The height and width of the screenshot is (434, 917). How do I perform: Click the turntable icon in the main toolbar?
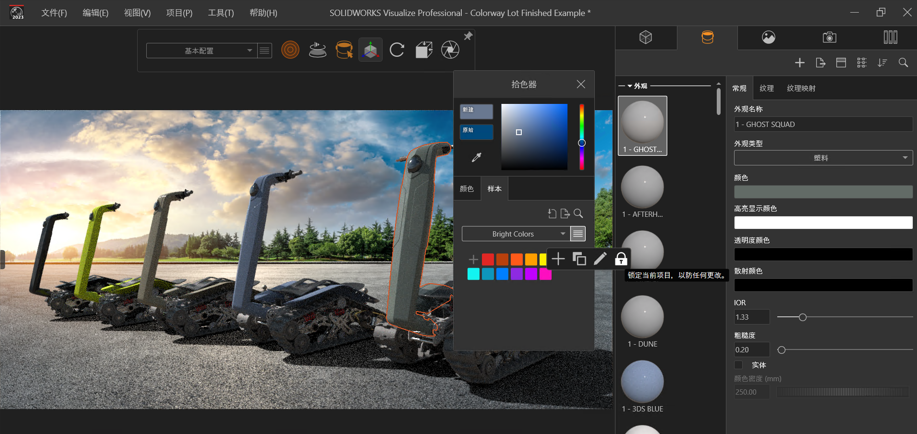pyautogui.click(x=317, y=50)
